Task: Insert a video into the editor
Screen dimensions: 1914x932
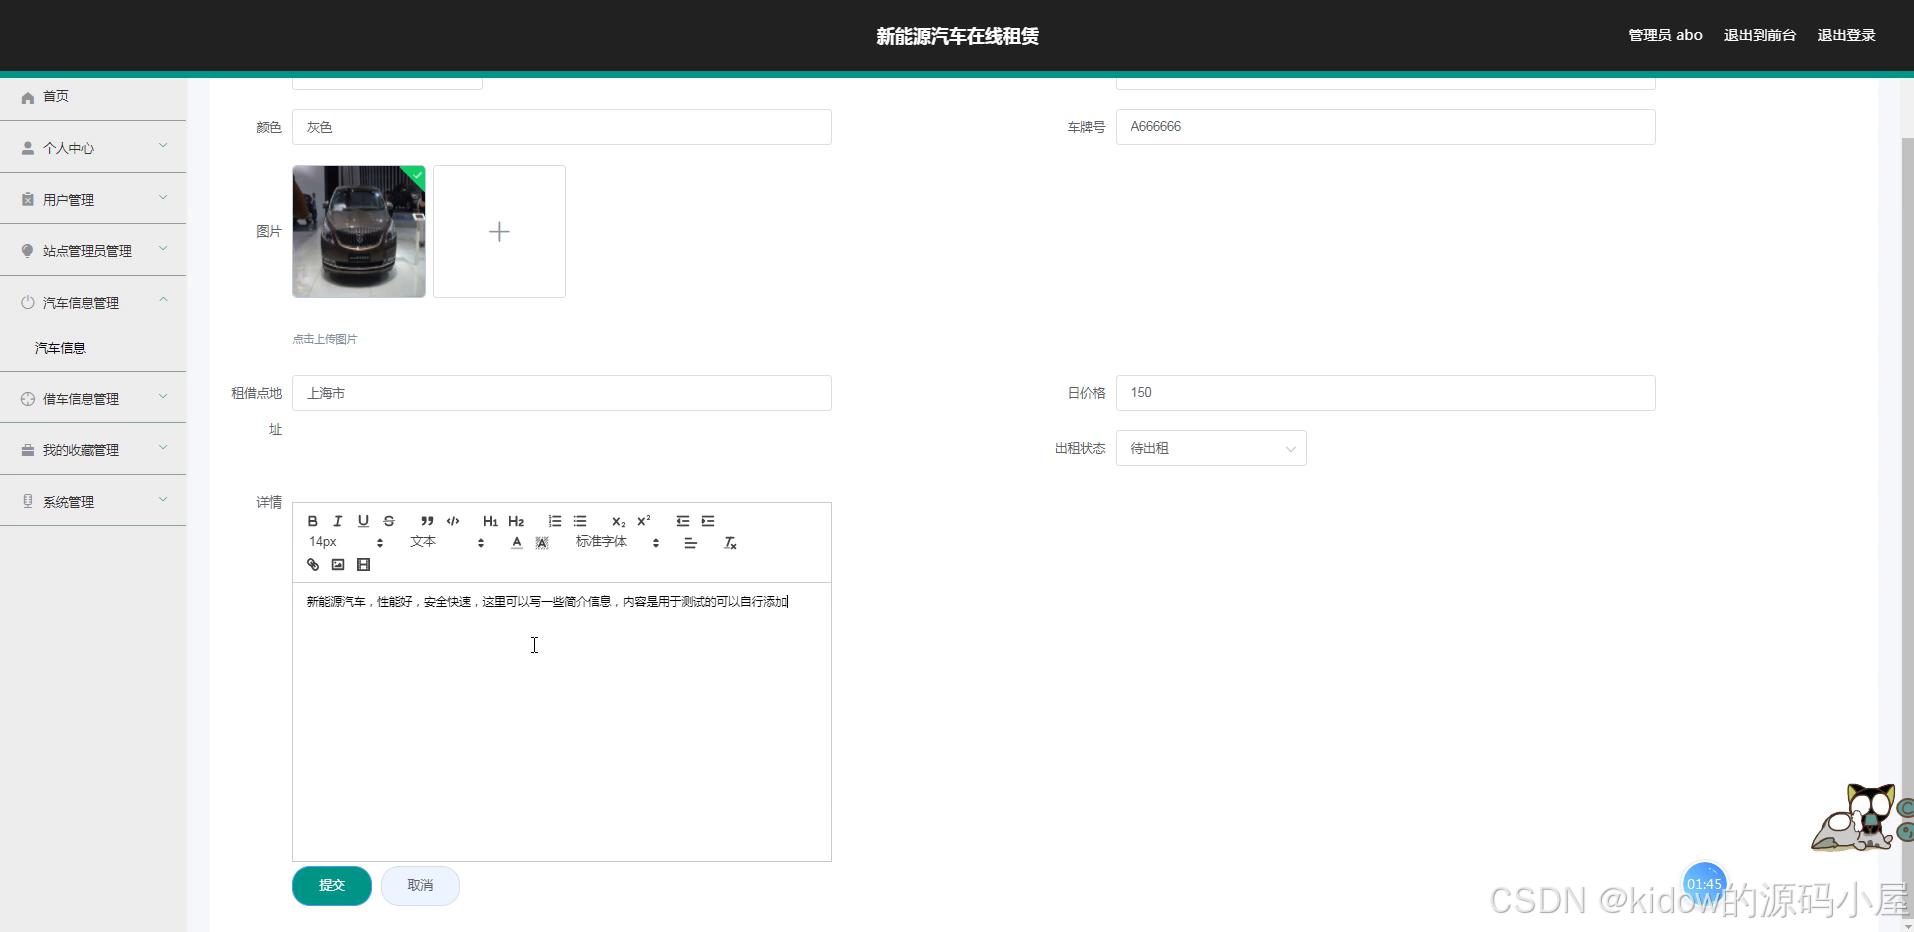Action: tap(364, 565)
